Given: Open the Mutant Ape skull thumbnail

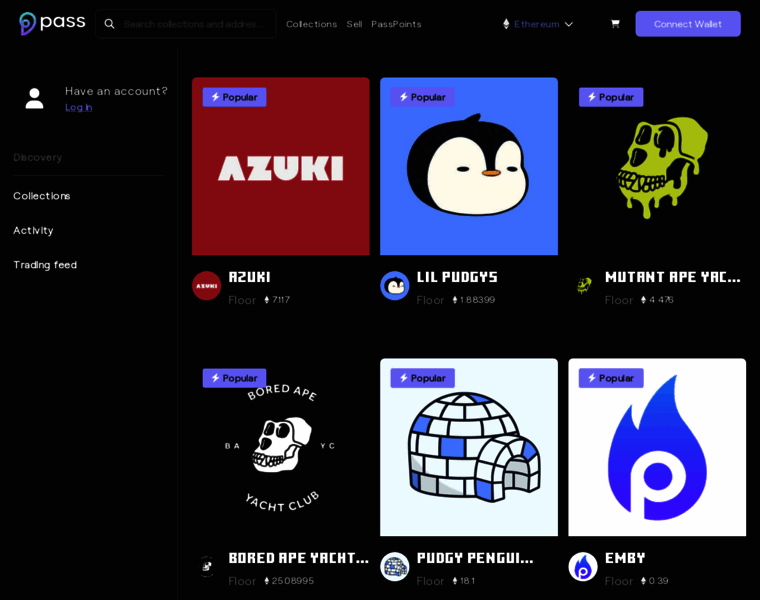Looking at the screenshot, I should [x=657, y=166].
